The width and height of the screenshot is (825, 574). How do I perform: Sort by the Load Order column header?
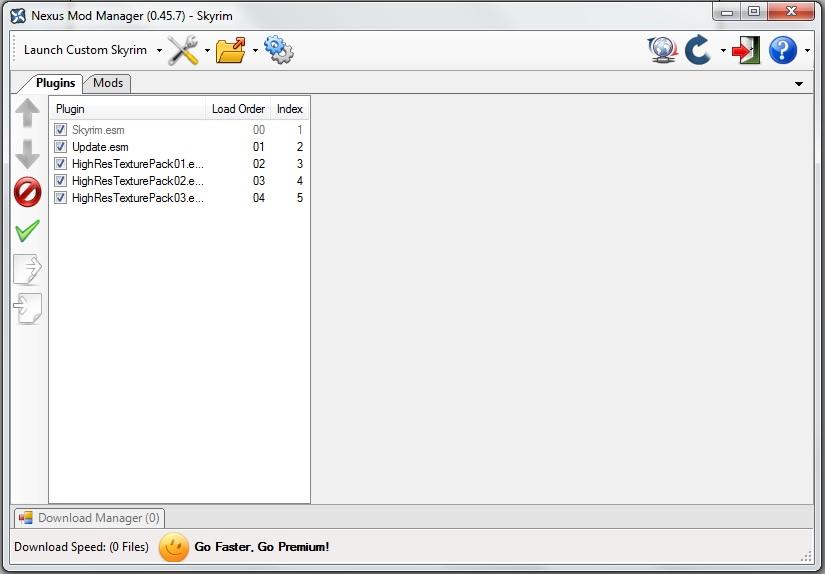[238, 109]
